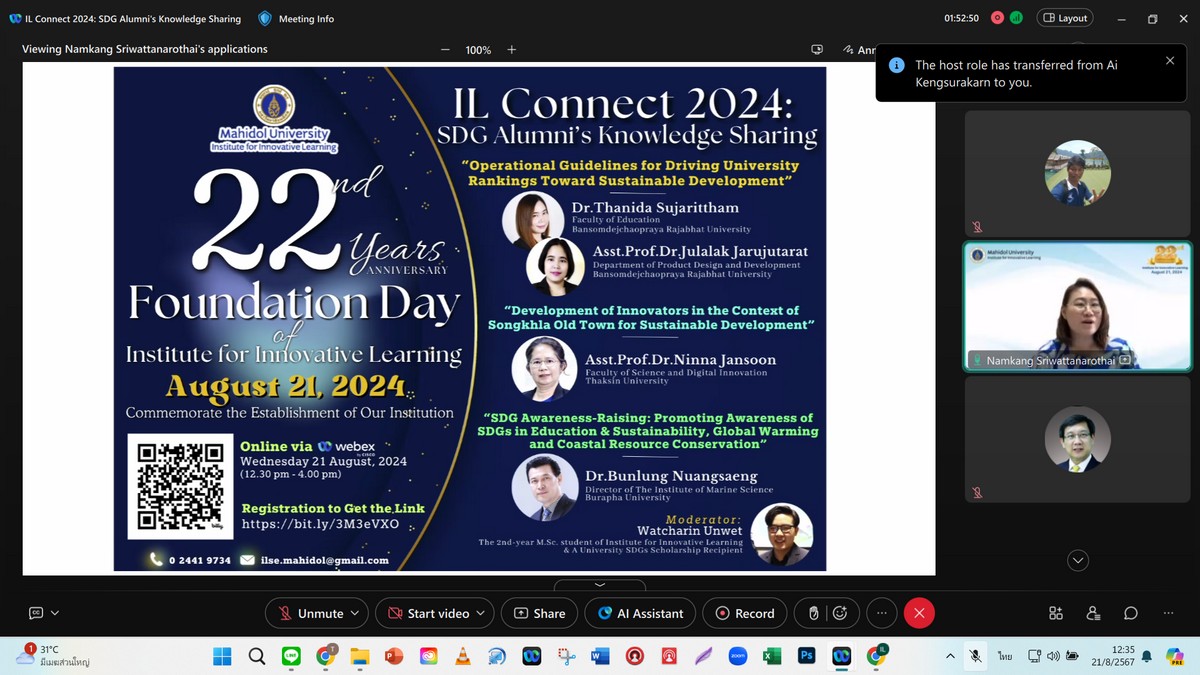Open closed captions options chevron
Viewport: 1200px width, 675px height.
click(55, 613)
